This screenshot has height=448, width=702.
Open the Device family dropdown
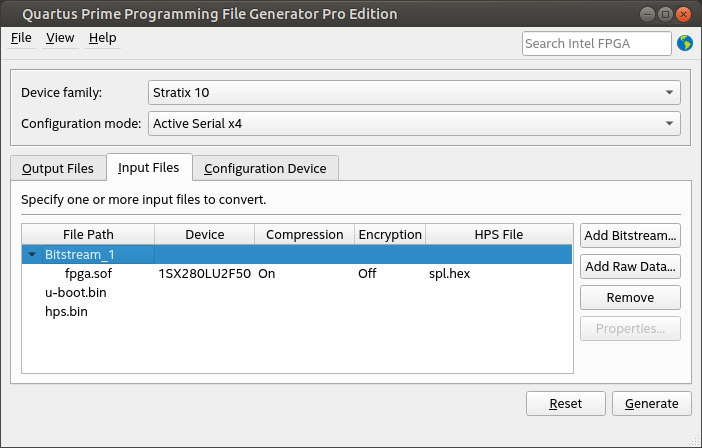pyautogui.click(x=414, y=93)
